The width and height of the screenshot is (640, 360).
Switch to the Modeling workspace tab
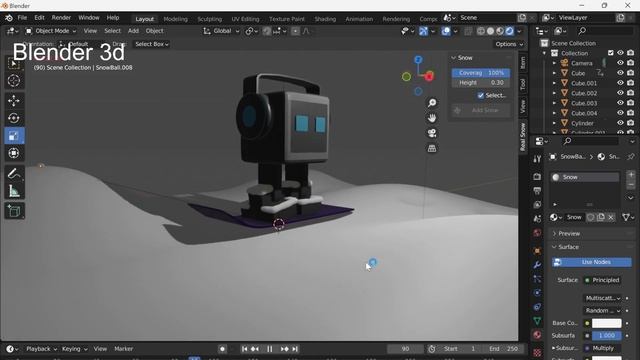(176, 19)
